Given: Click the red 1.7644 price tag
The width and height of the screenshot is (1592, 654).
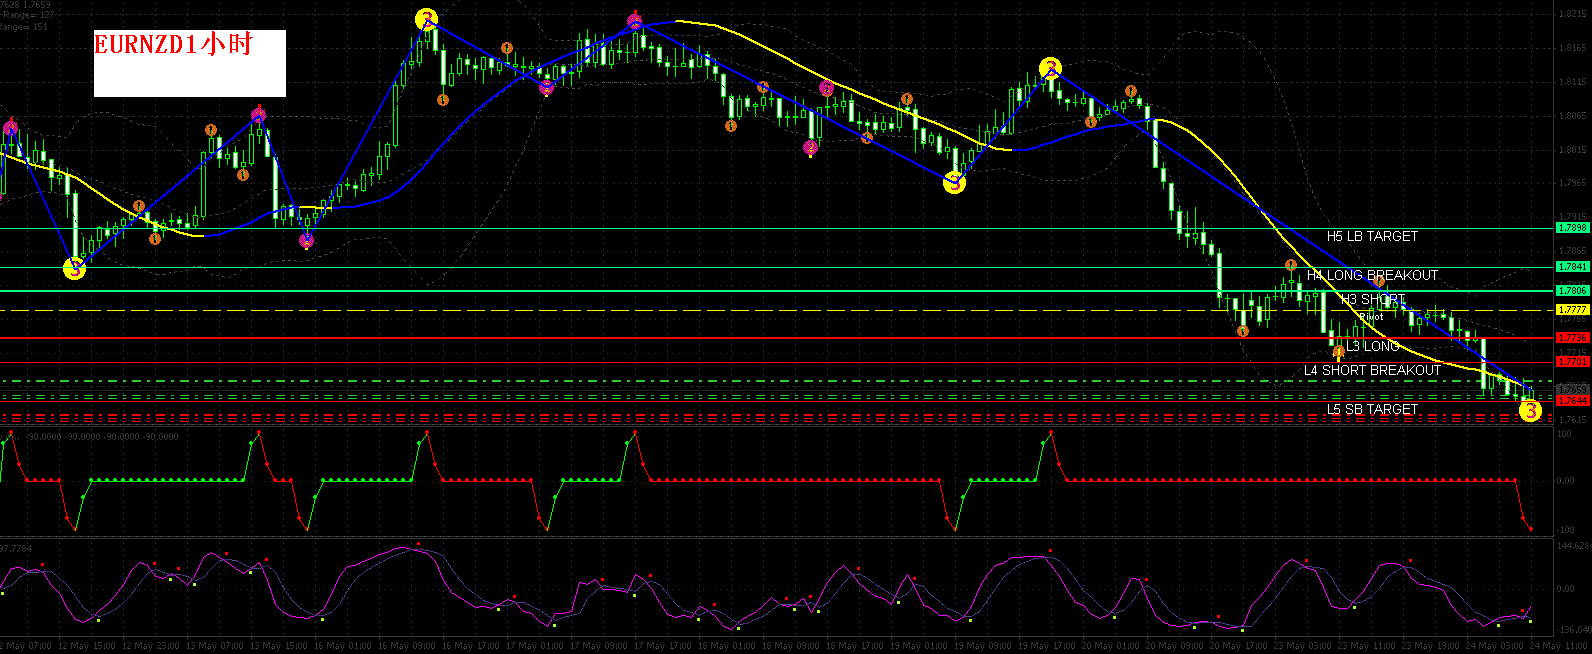Looking at the screenshot, I should point(1573,400).
